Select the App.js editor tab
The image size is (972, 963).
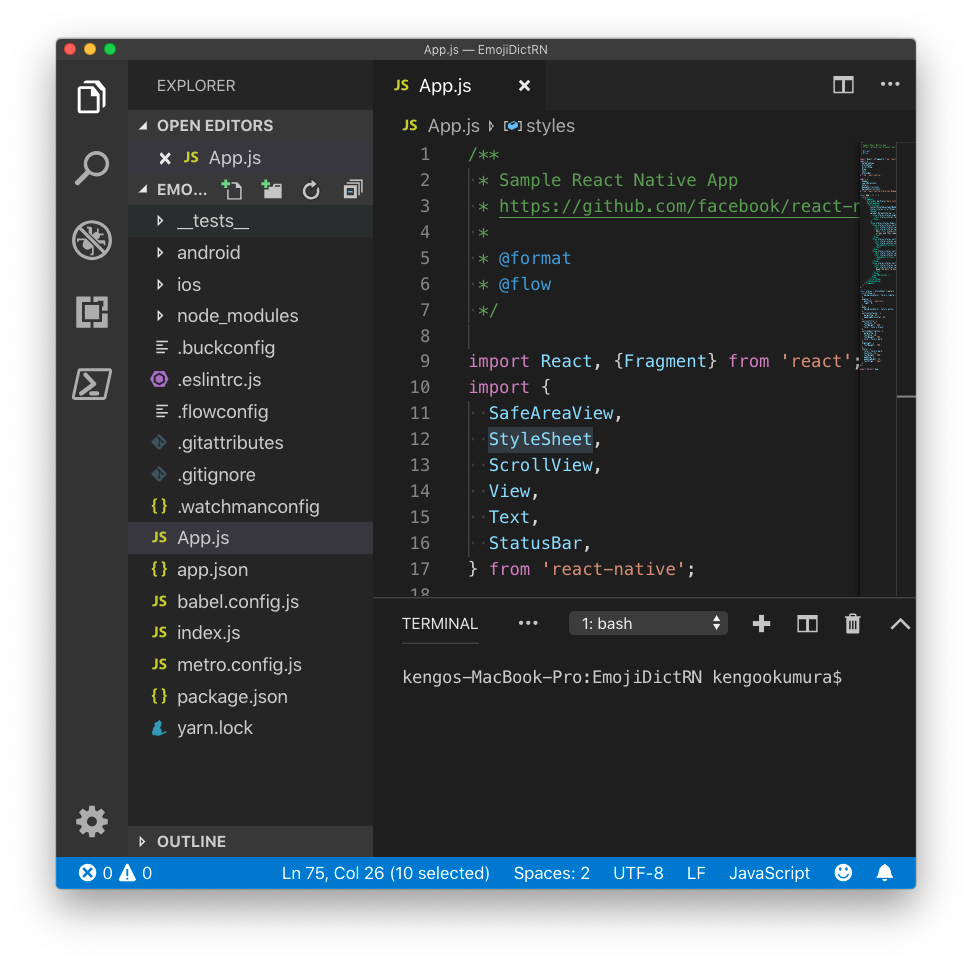[x=445, y=85]
